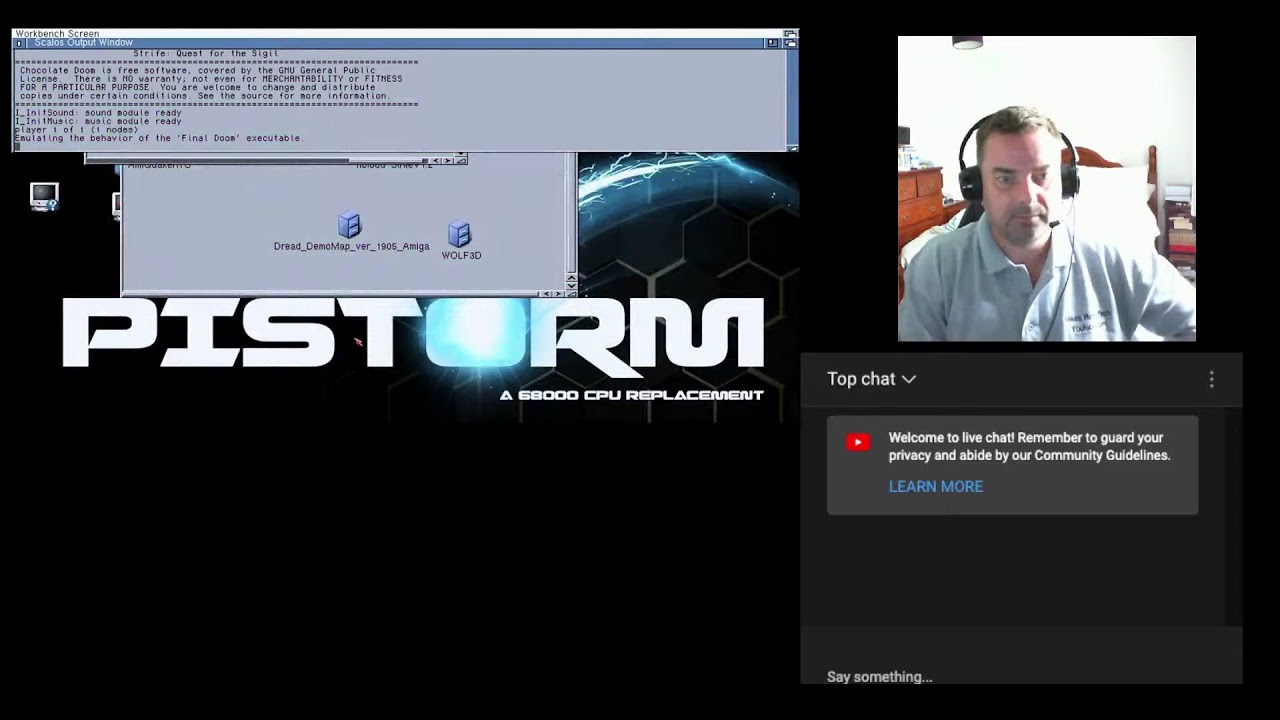1280x720 pixels.
Task: Click left arrow of drawer window bottom scrollbar
Action: point(547,294)
